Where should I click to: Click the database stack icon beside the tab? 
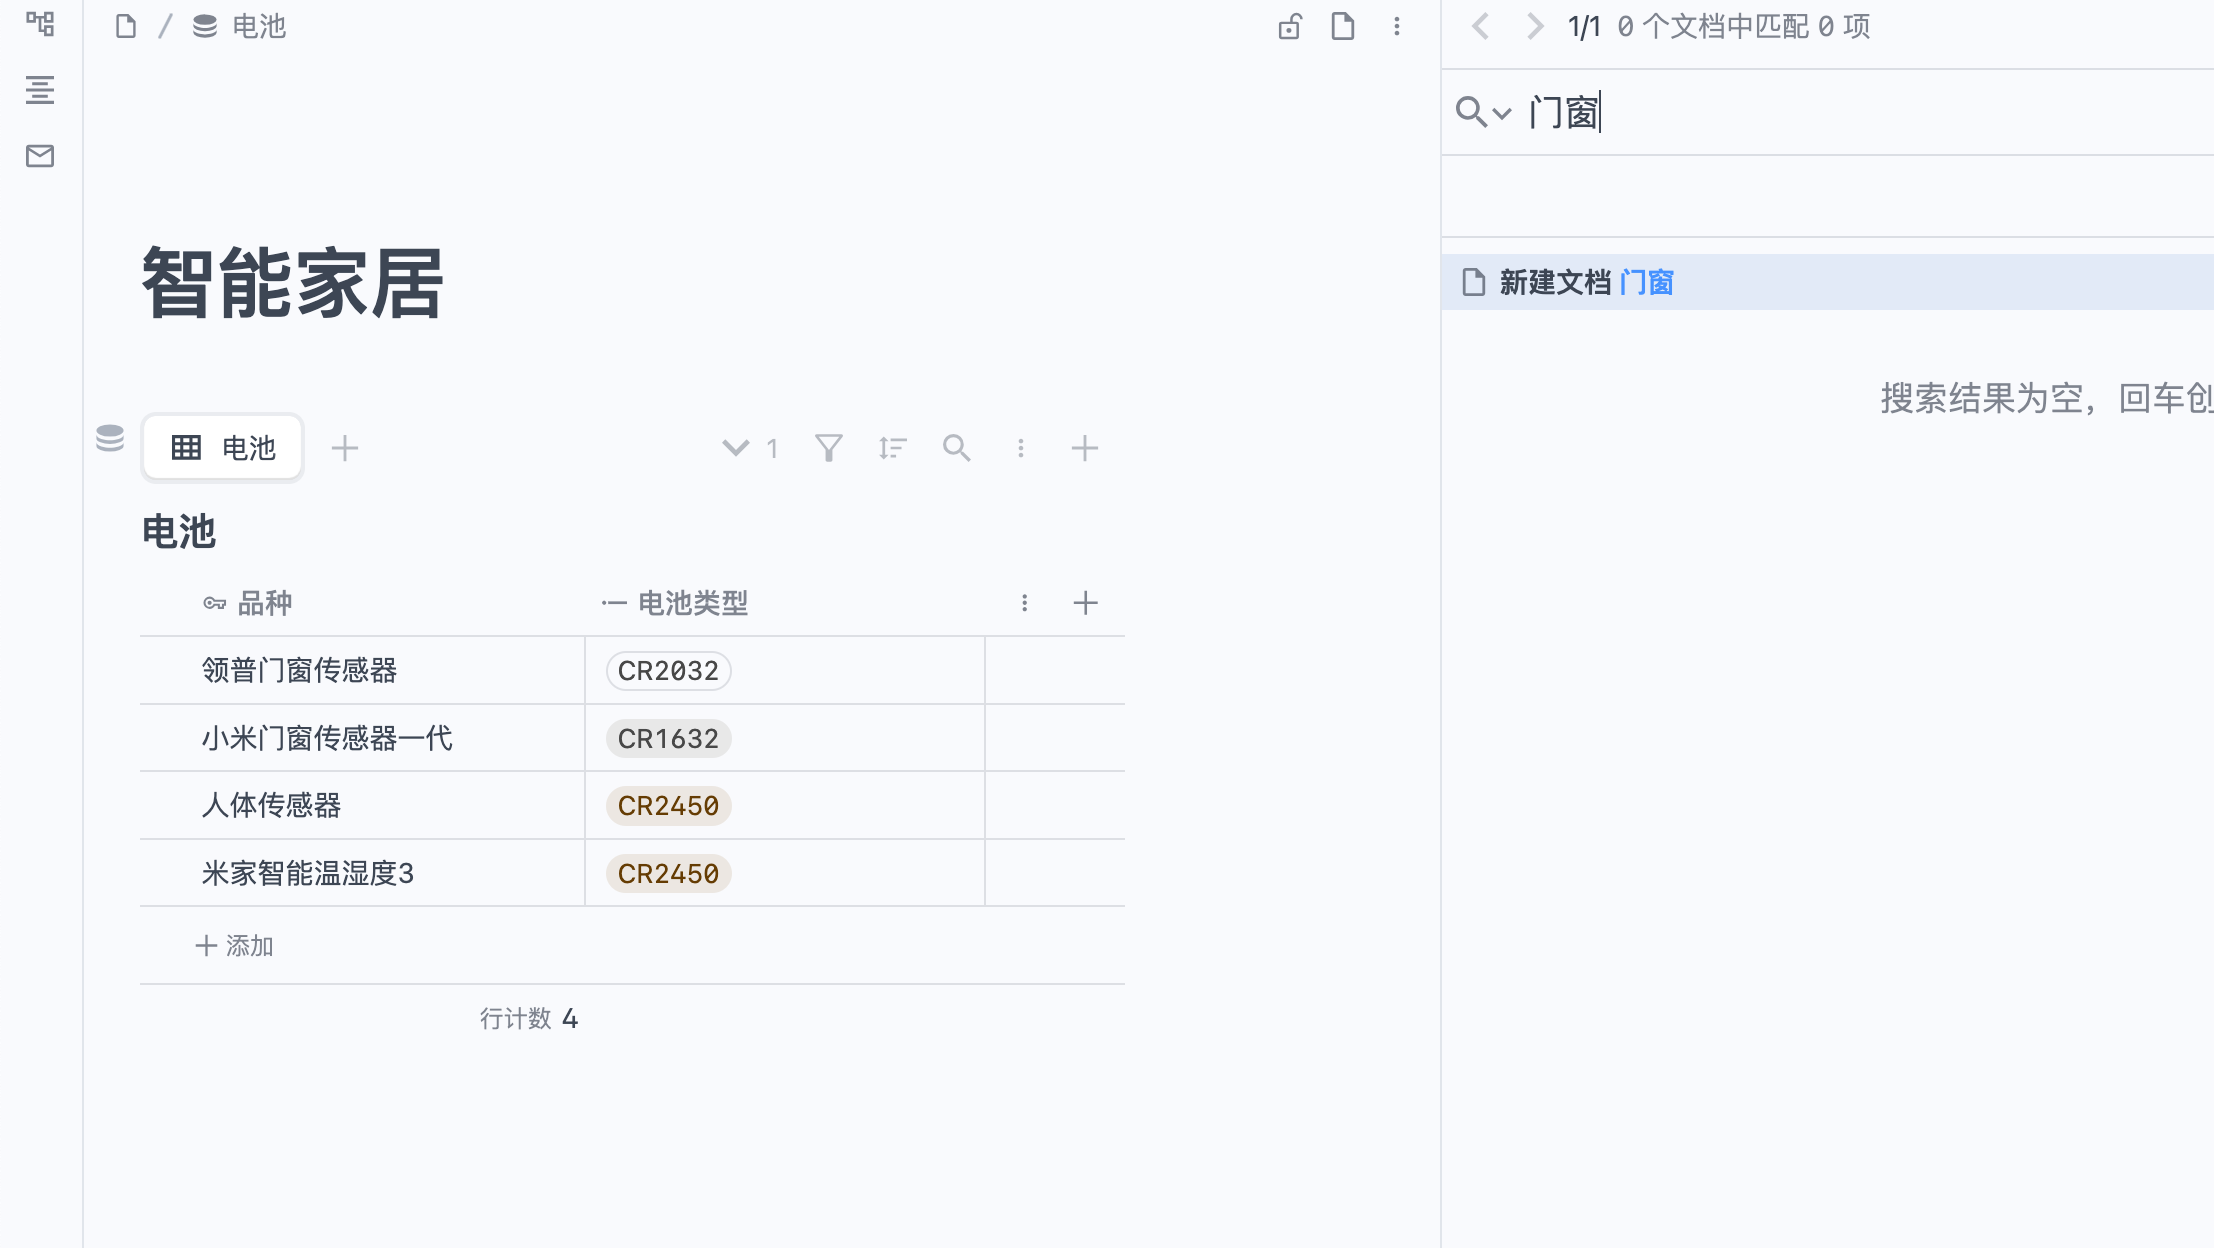(x=110, y=438)
